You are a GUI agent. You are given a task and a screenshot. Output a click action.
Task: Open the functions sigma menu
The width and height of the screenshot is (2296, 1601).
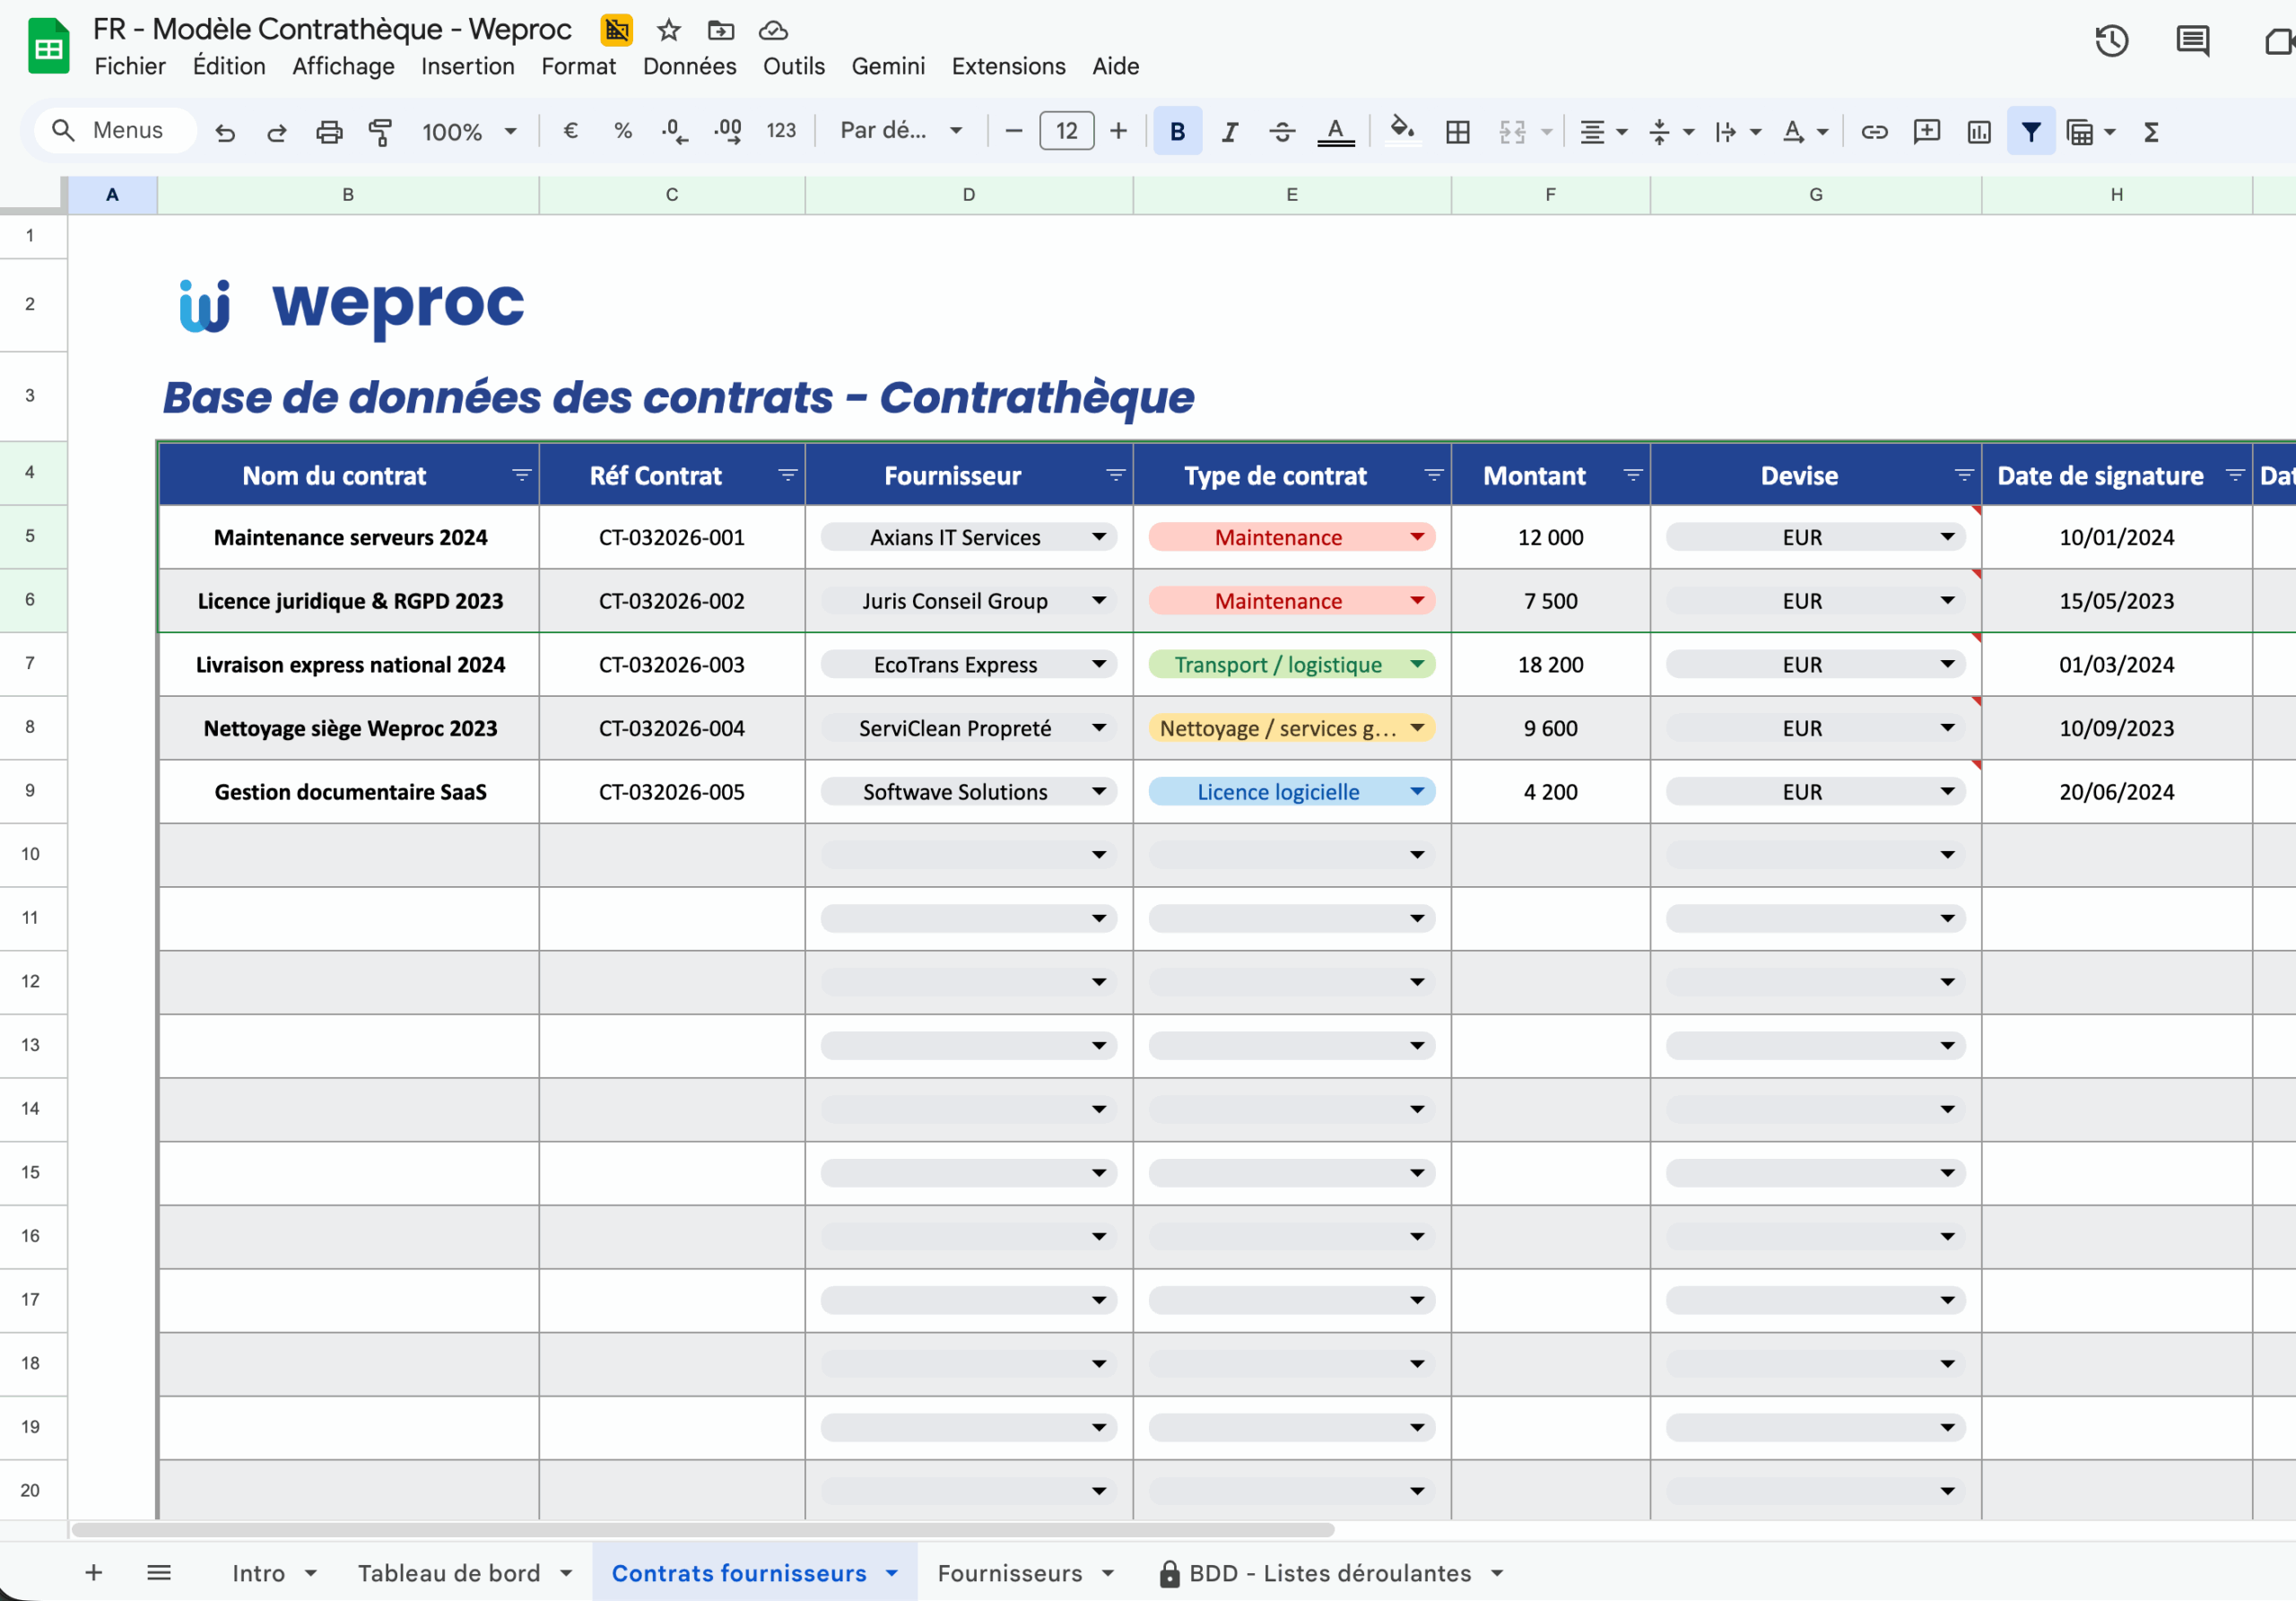(x=2152, y=131)
